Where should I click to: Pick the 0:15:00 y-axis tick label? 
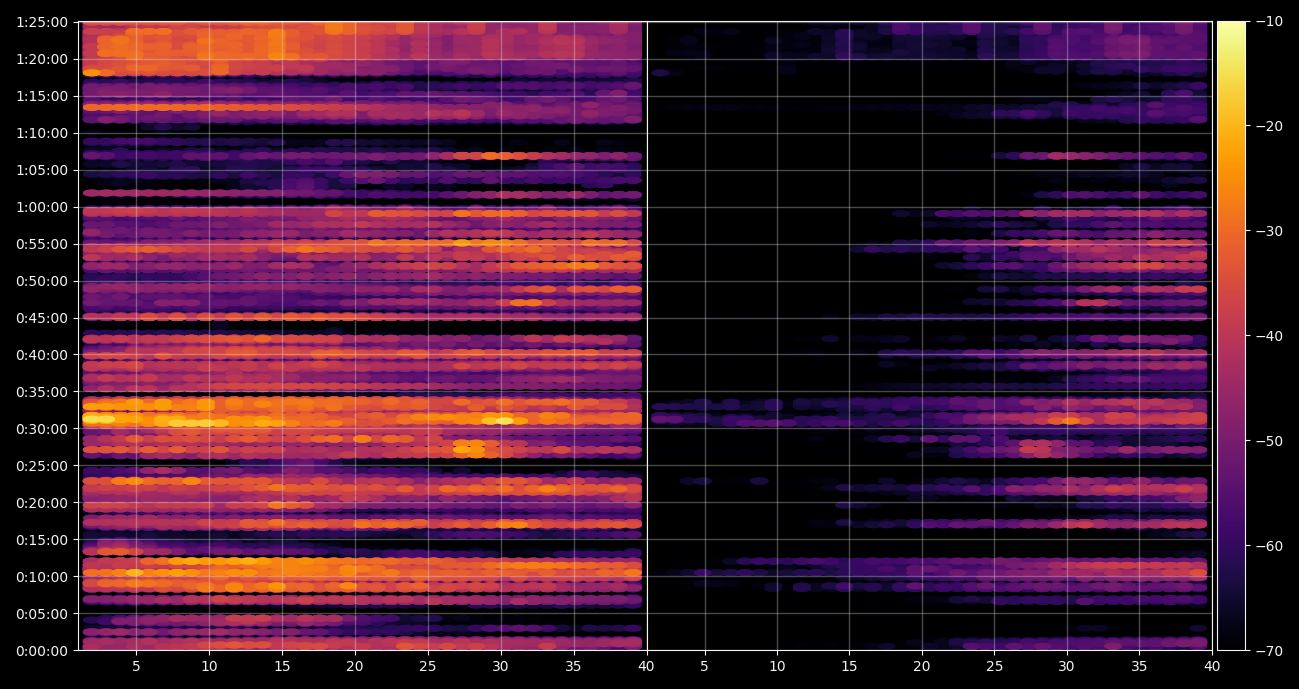coord(42,540)
